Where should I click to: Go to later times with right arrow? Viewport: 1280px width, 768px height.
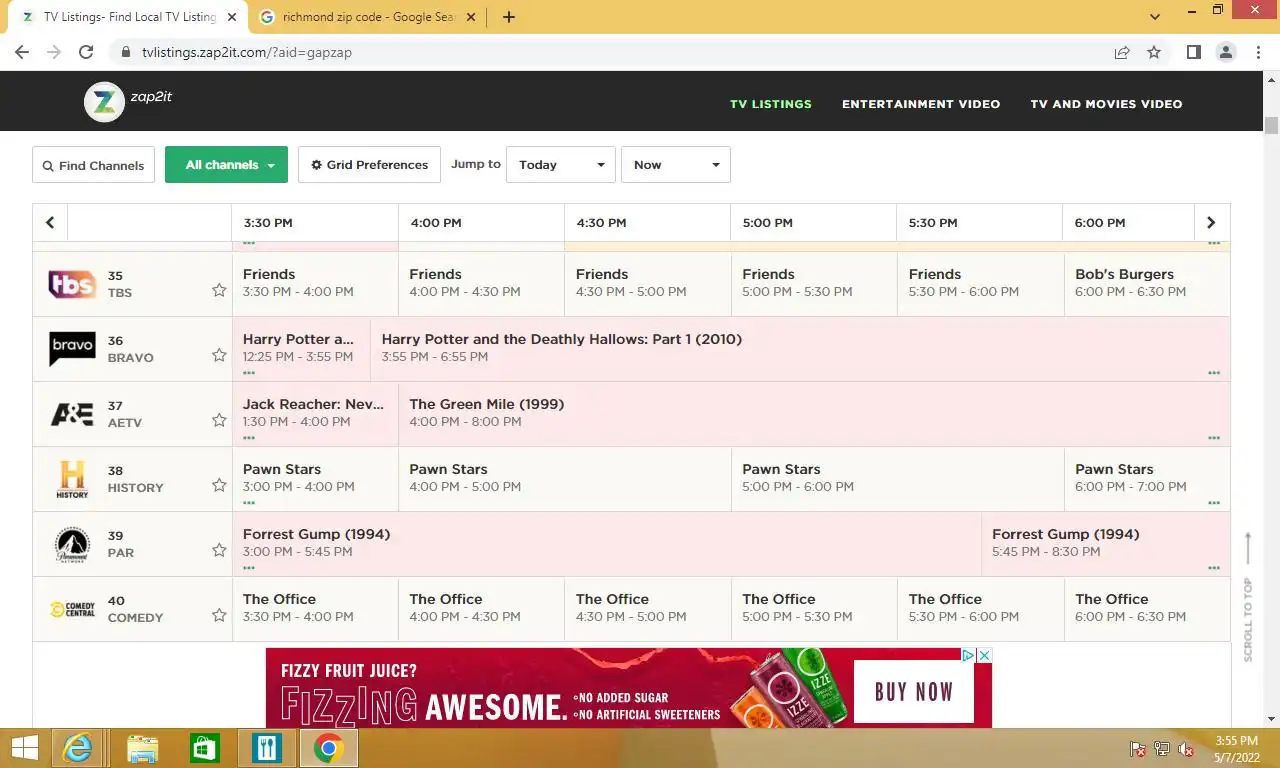coord(1211,223)
